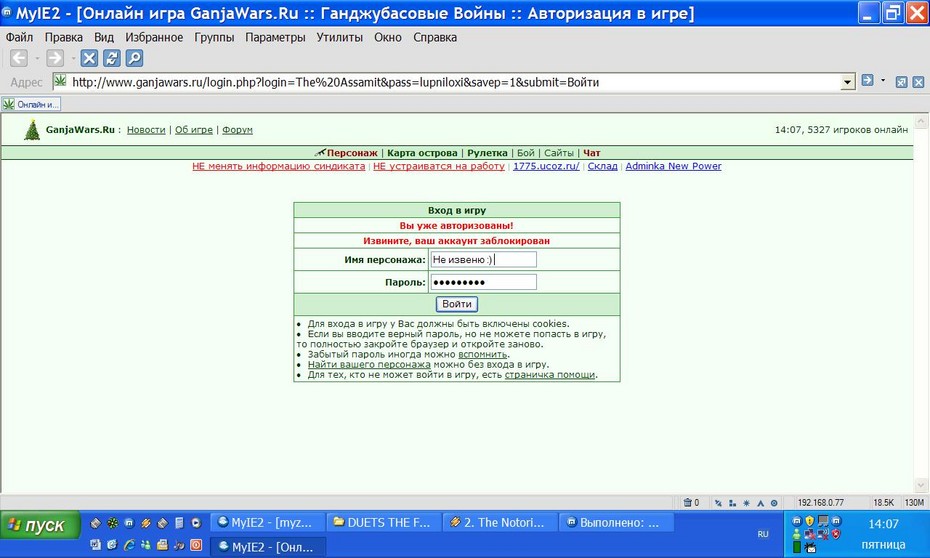
Task: Refresh the page using the reload icon
Action: click(x=112, y=58)
